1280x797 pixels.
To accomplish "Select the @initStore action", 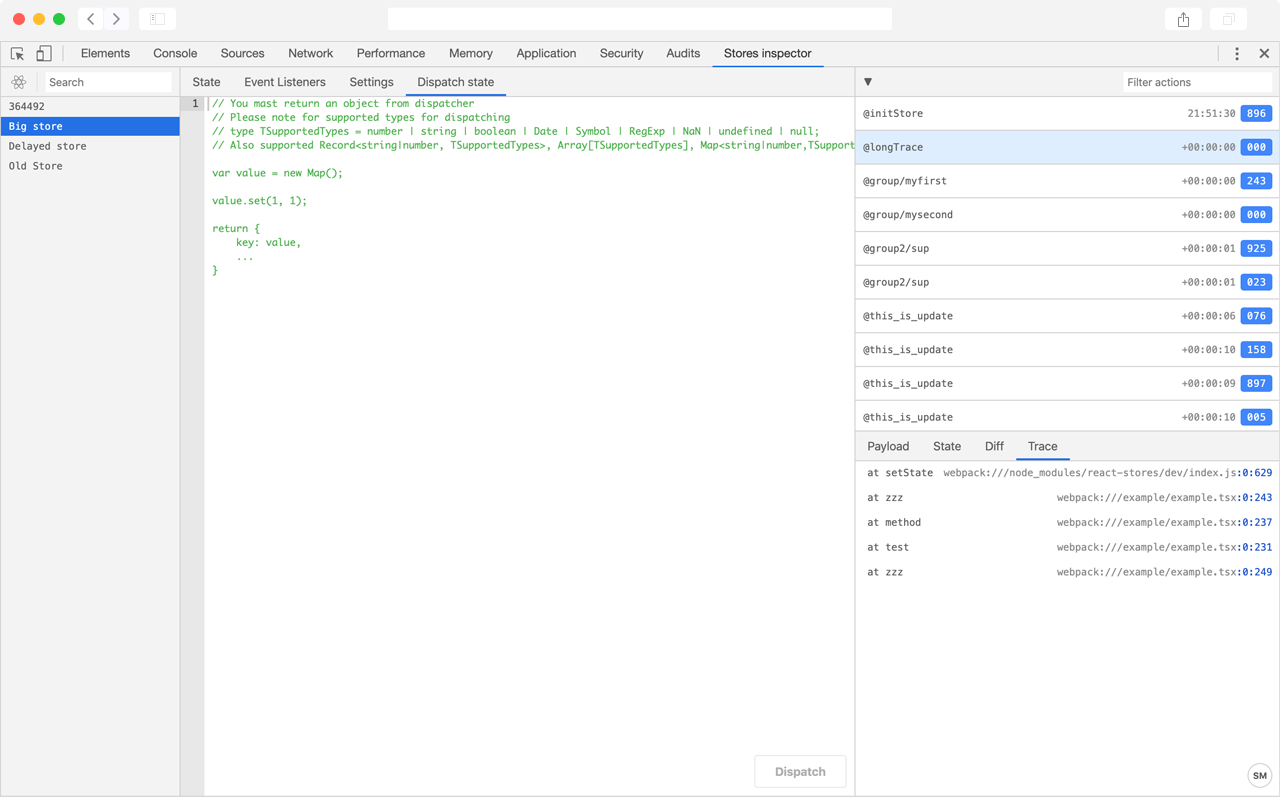I will point(1067,113).
